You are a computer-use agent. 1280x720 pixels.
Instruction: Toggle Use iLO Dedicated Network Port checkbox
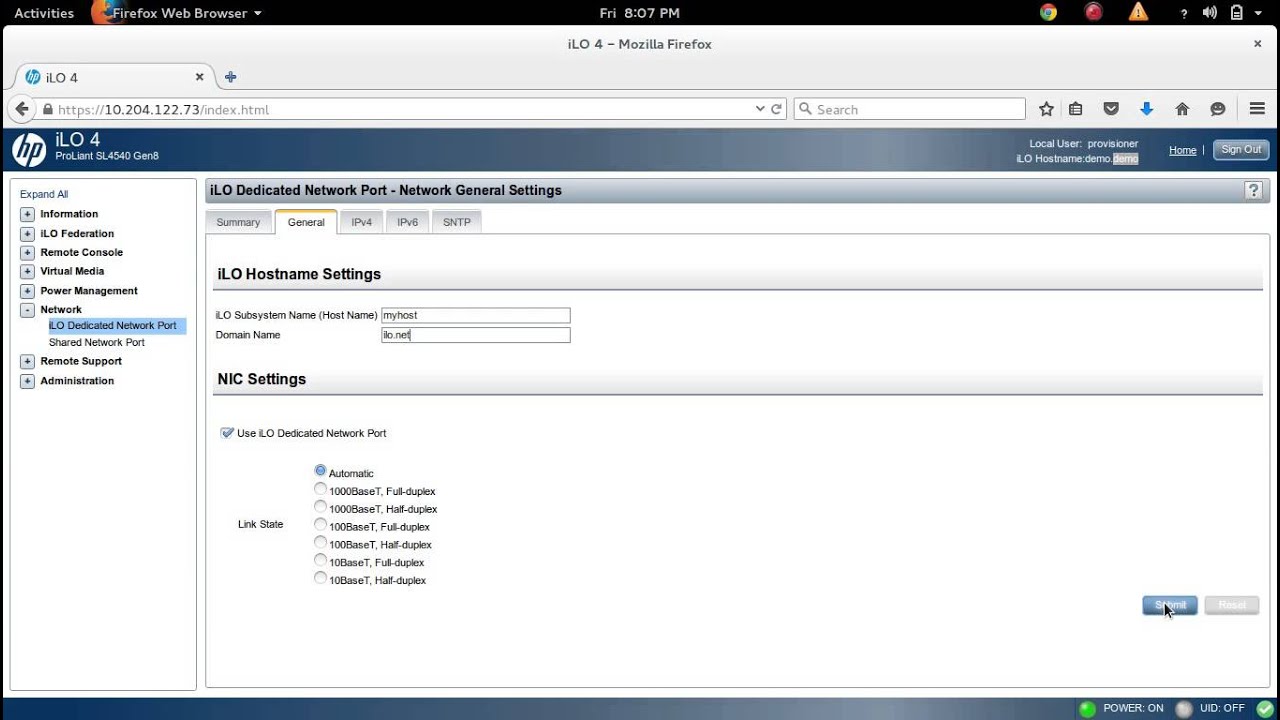click(x=227, y=433)
